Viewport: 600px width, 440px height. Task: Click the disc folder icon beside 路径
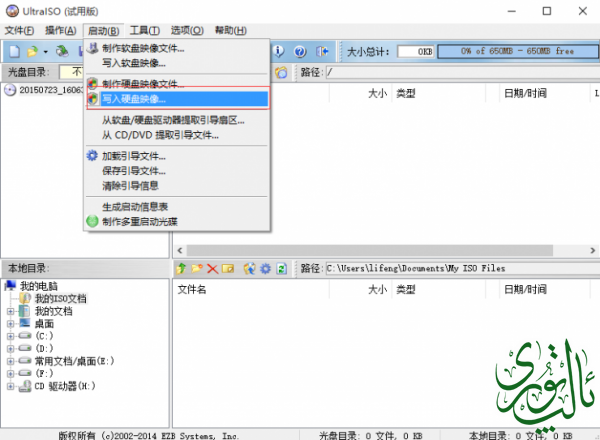[x=281, y=72]
